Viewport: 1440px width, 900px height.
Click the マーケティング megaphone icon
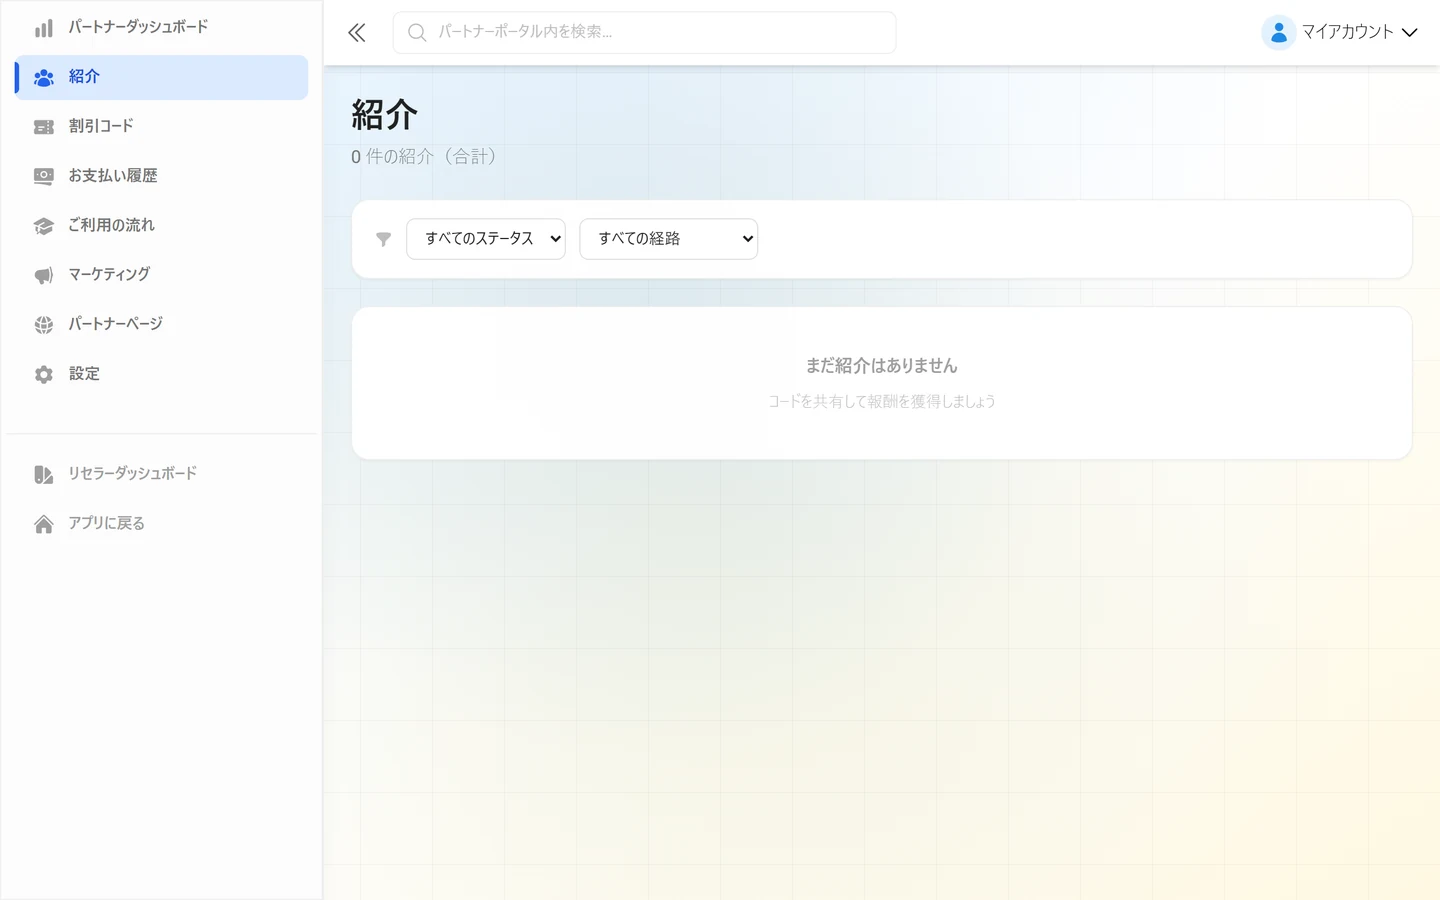coord(44,275)
